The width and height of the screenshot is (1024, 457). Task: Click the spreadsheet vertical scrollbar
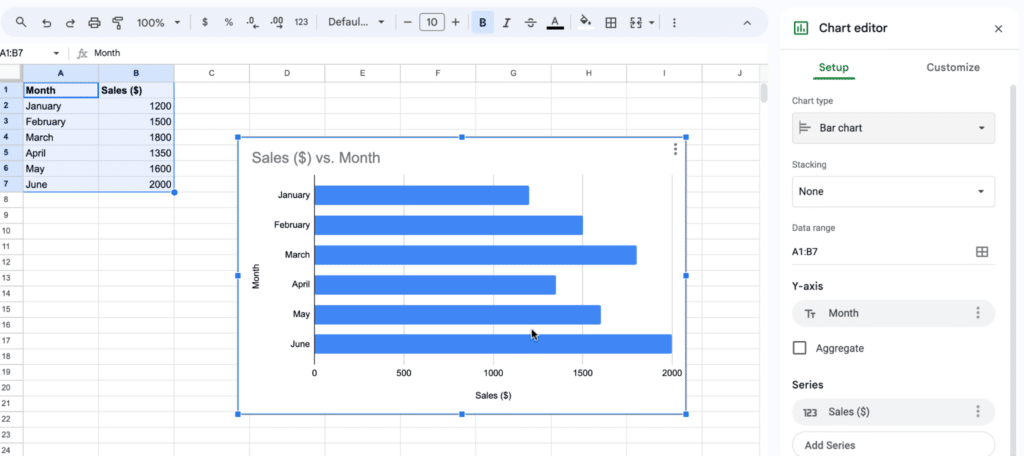(x=764, y=93)
